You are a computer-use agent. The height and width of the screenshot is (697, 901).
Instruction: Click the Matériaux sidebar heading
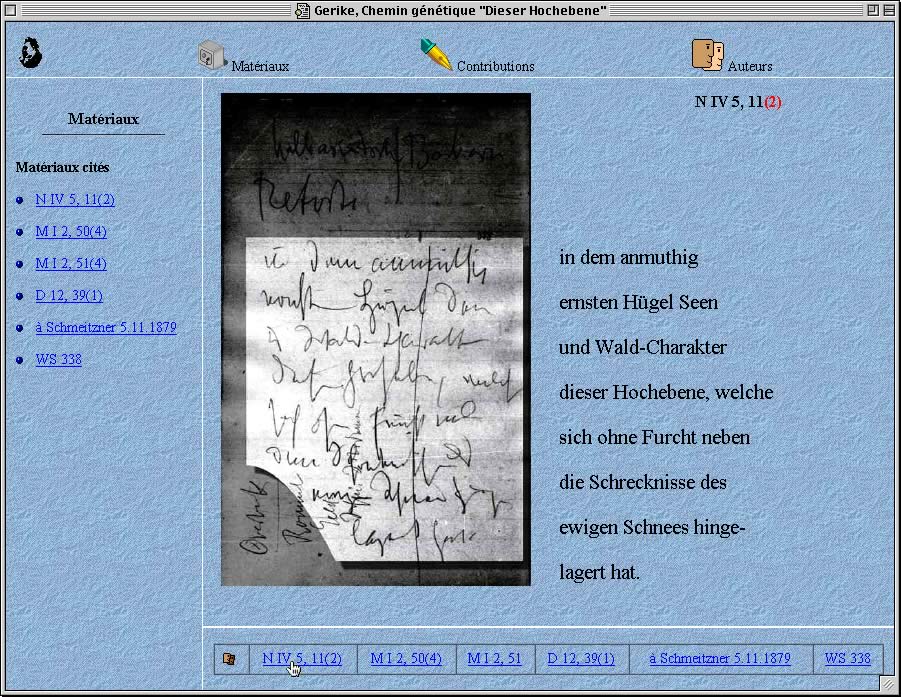103,119
